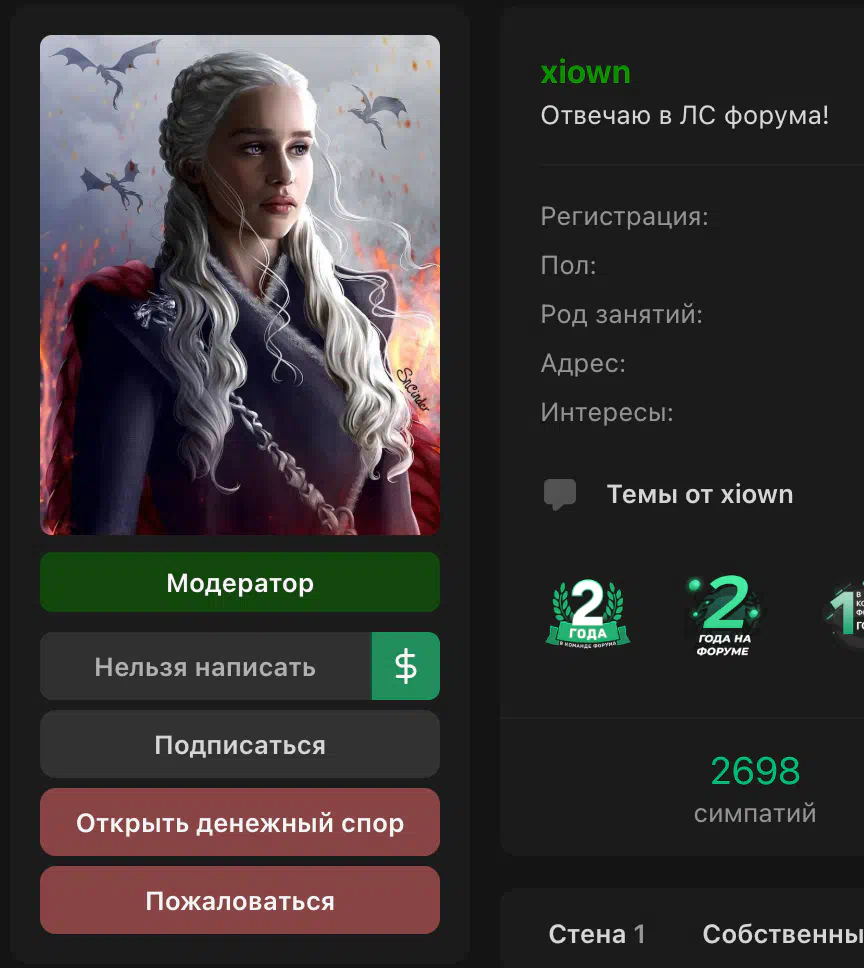Subscribe using the Подписаться button
The height and width of the screenshot is (968, 864).
pos(240,745)
